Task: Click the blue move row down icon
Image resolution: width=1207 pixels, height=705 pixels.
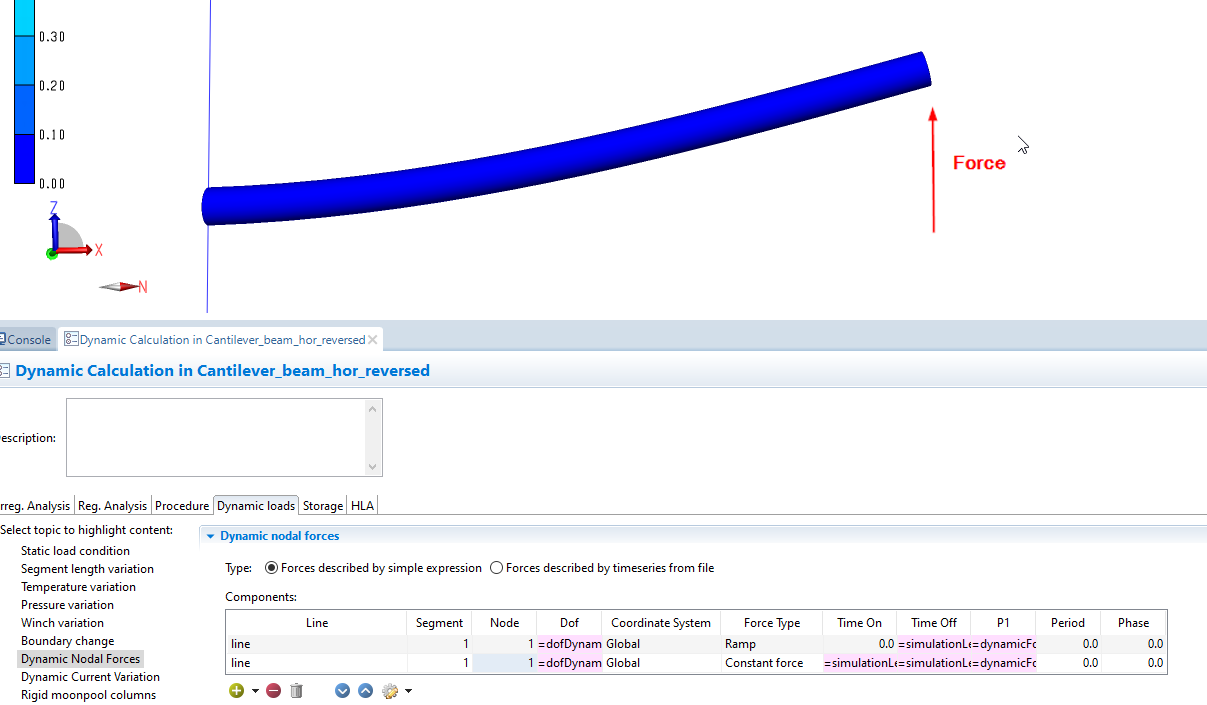Action: tap(342, 691)
